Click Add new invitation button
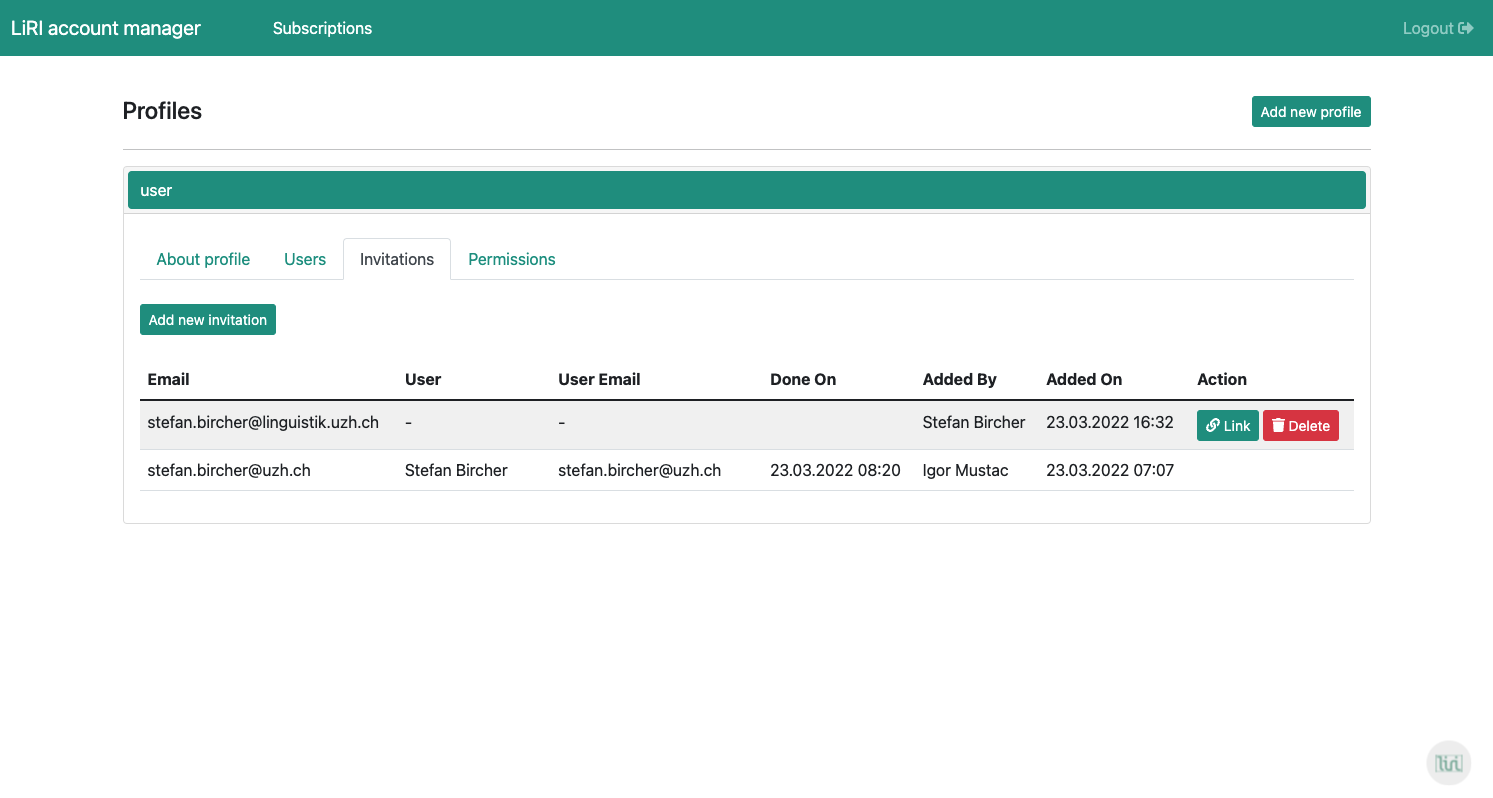The image size is (1493, 798). pyautogui.click(x=208, y=320)
